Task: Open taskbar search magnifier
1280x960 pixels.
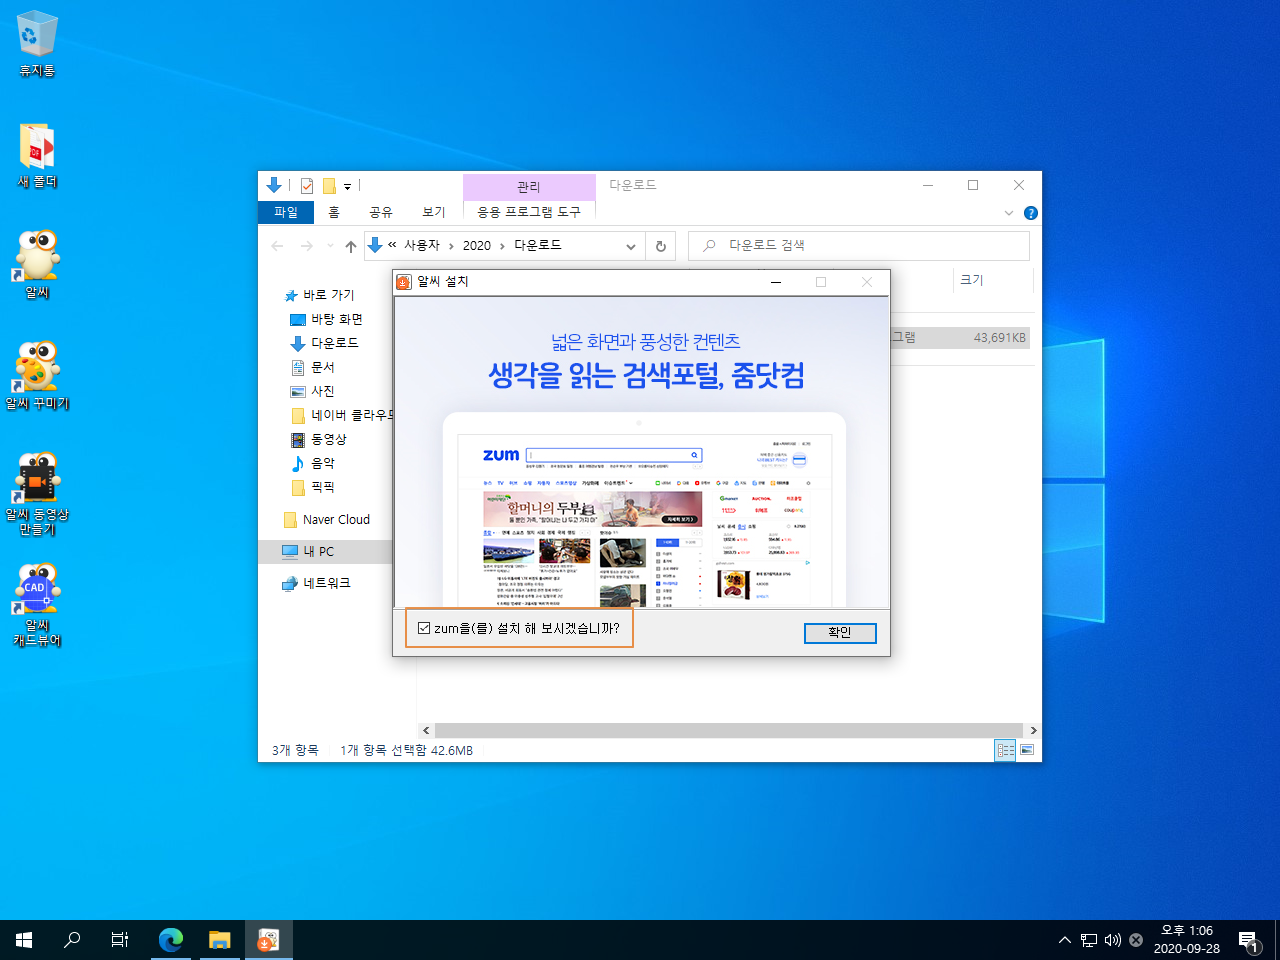Action: click(x=72, y=940)
